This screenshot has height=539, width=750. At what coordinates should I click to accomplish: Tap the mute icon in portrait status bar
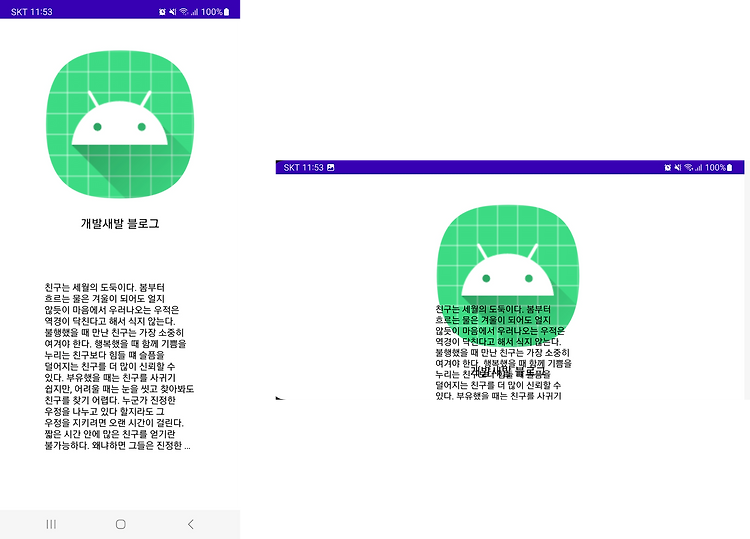pyautogui.click(x=172, y=12)
